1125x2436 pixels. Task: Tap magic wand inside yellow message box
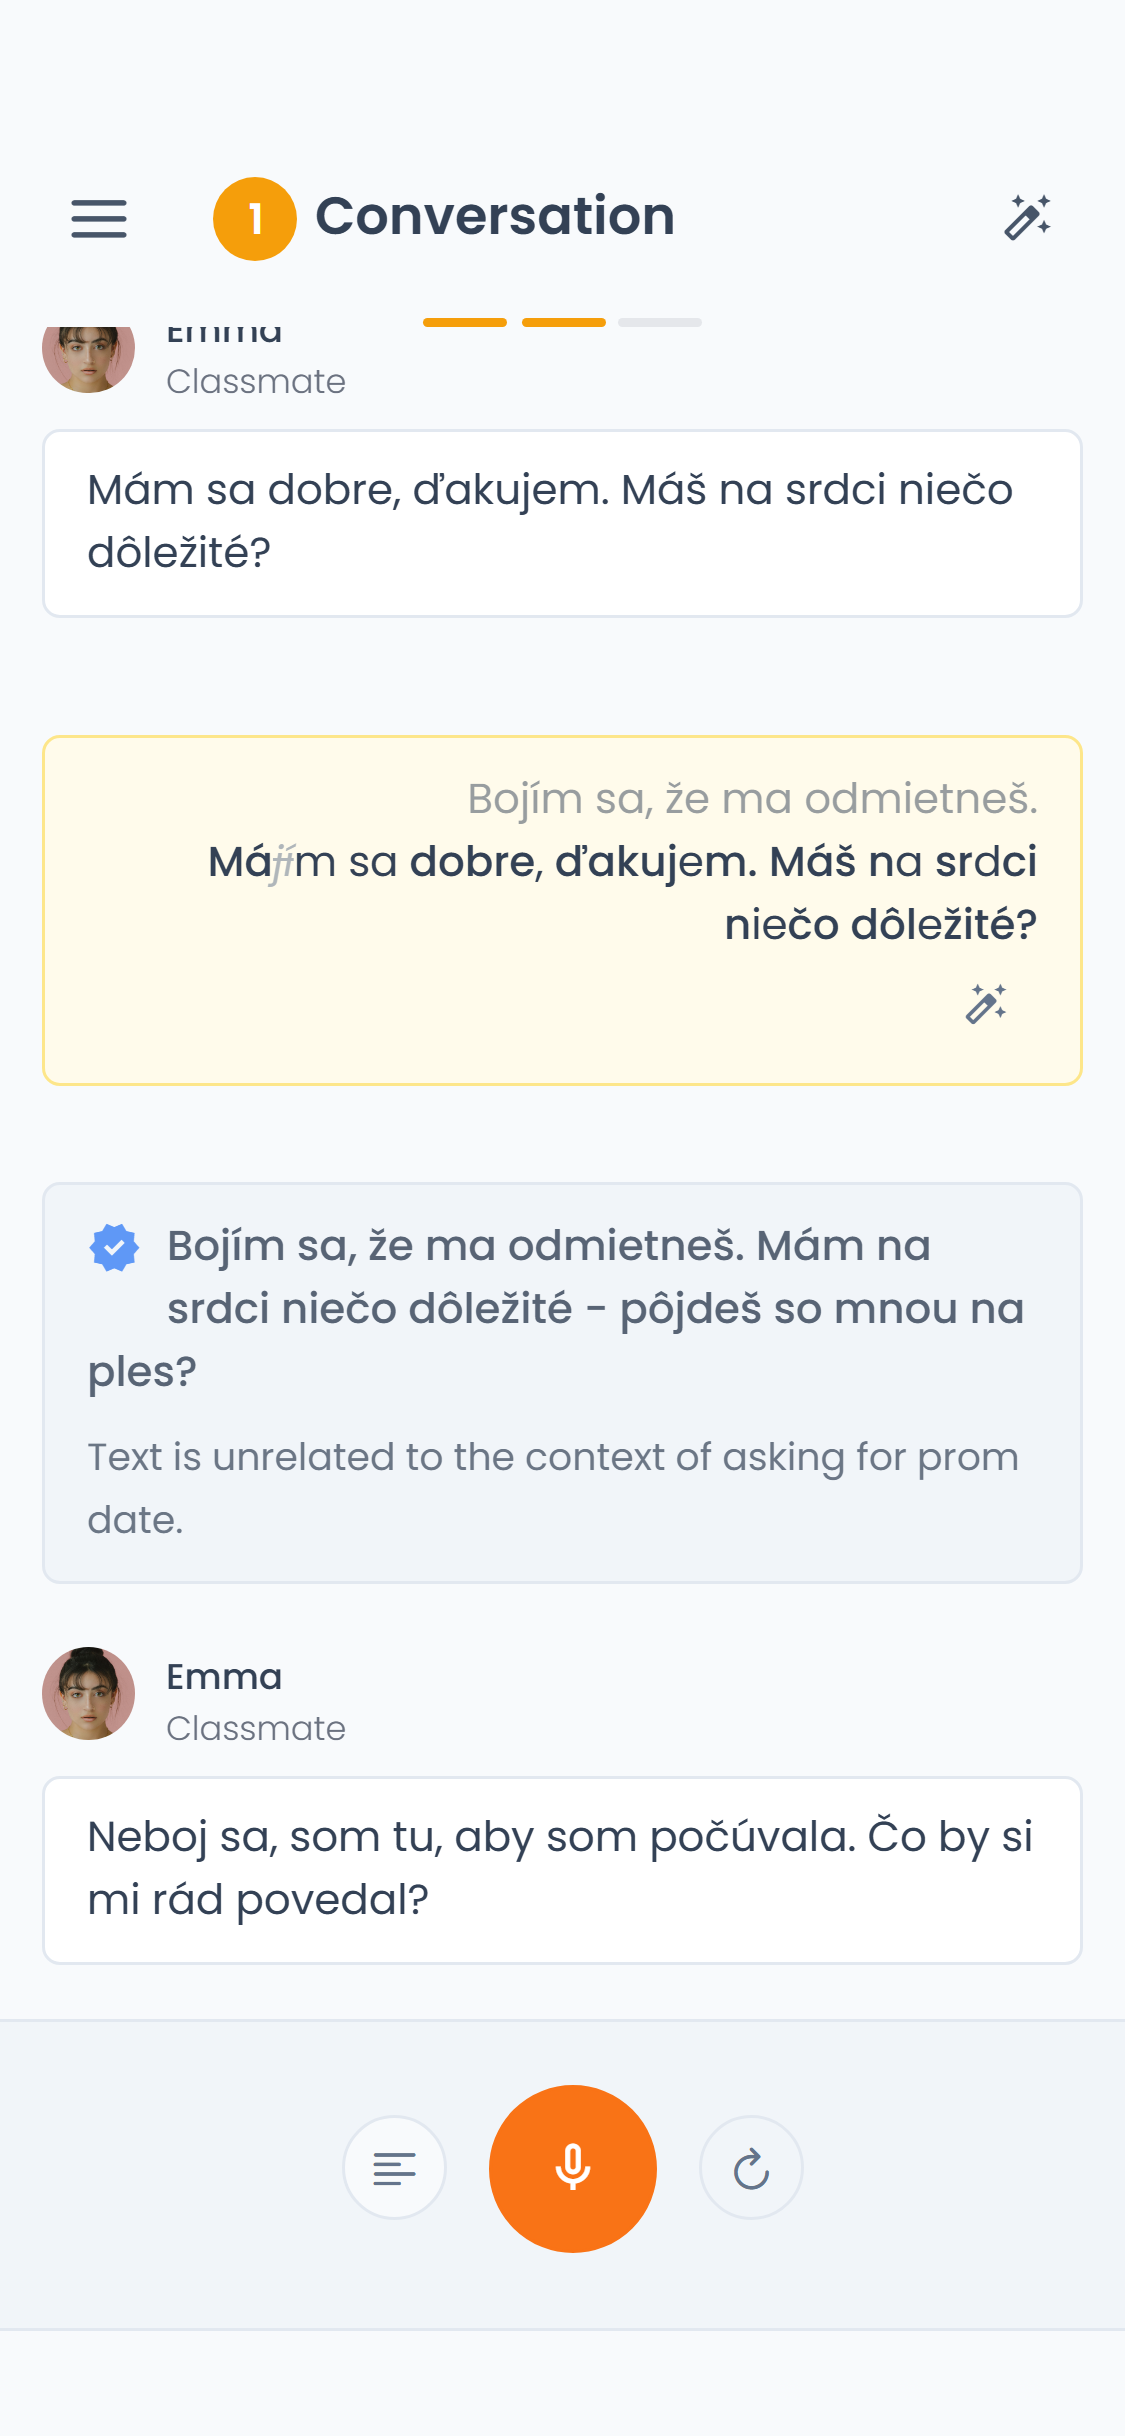point(986,1003)
